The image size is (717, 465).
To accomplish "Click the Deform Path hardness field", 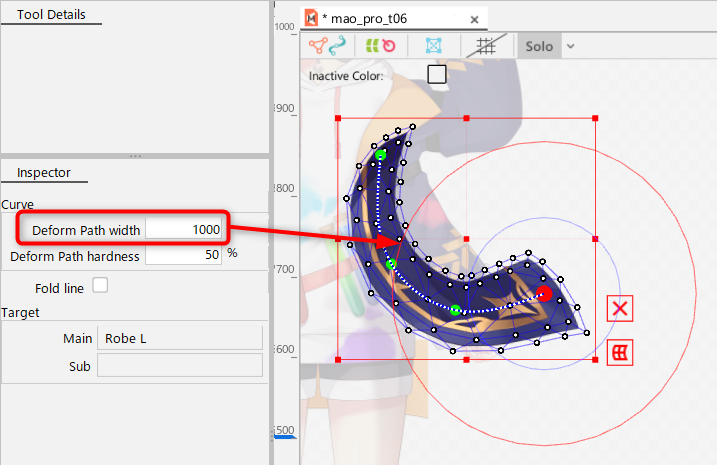I will tap(184, 255).
